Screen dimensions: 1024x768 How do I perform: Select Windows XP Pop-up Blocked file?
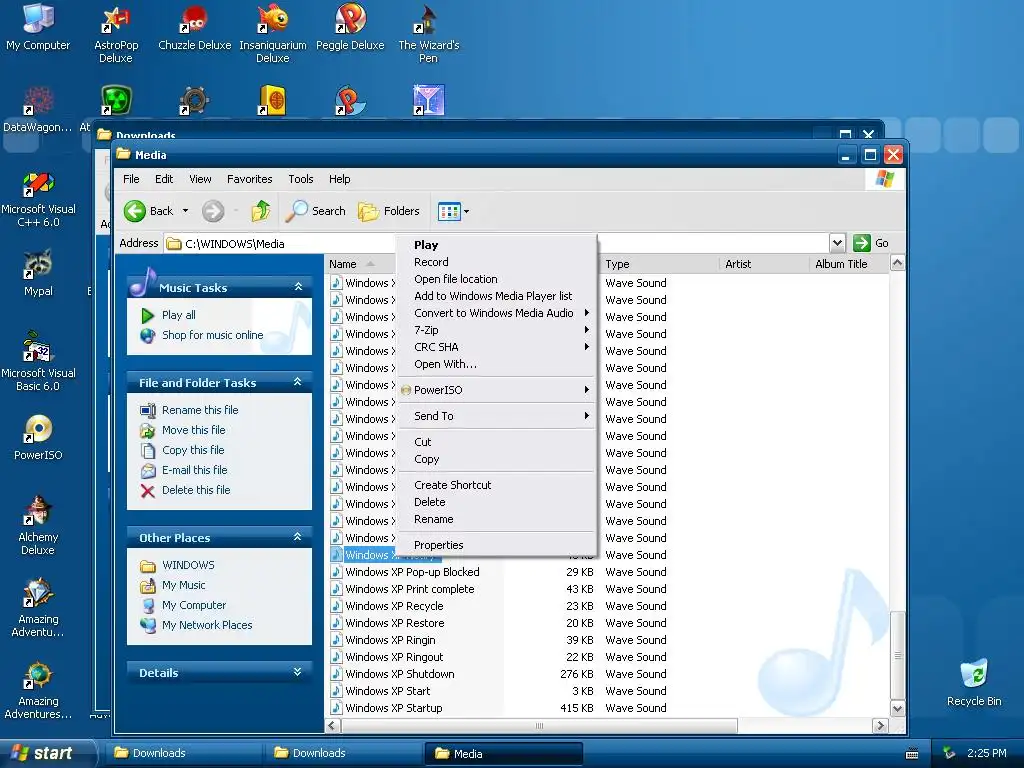(412, 572)
